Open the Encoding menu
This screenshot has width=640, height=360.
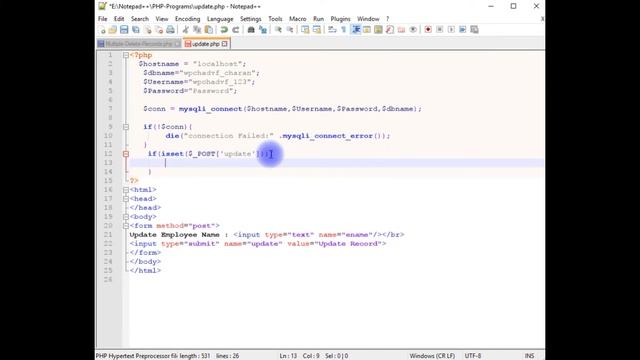187,19
